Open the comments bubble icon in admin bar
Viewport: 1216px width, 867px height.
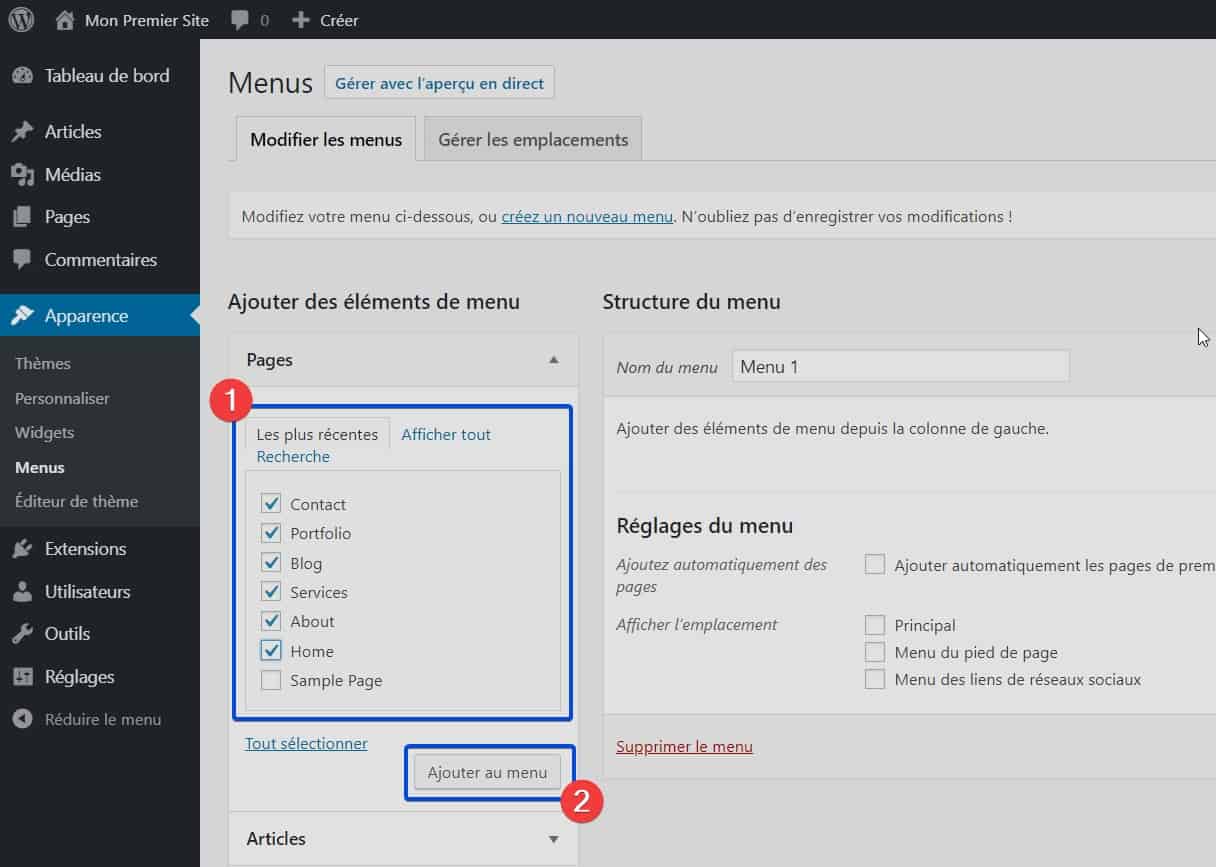240,19
